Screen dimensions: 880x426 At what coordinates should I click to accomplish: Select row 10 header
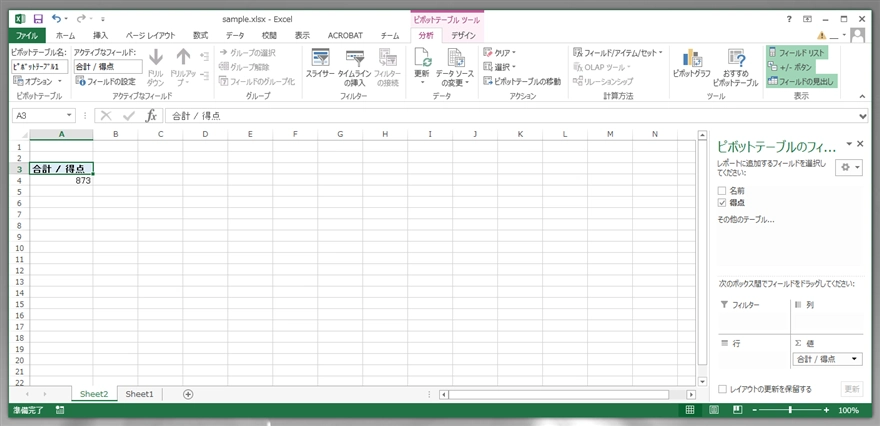(x=19, y=248)
